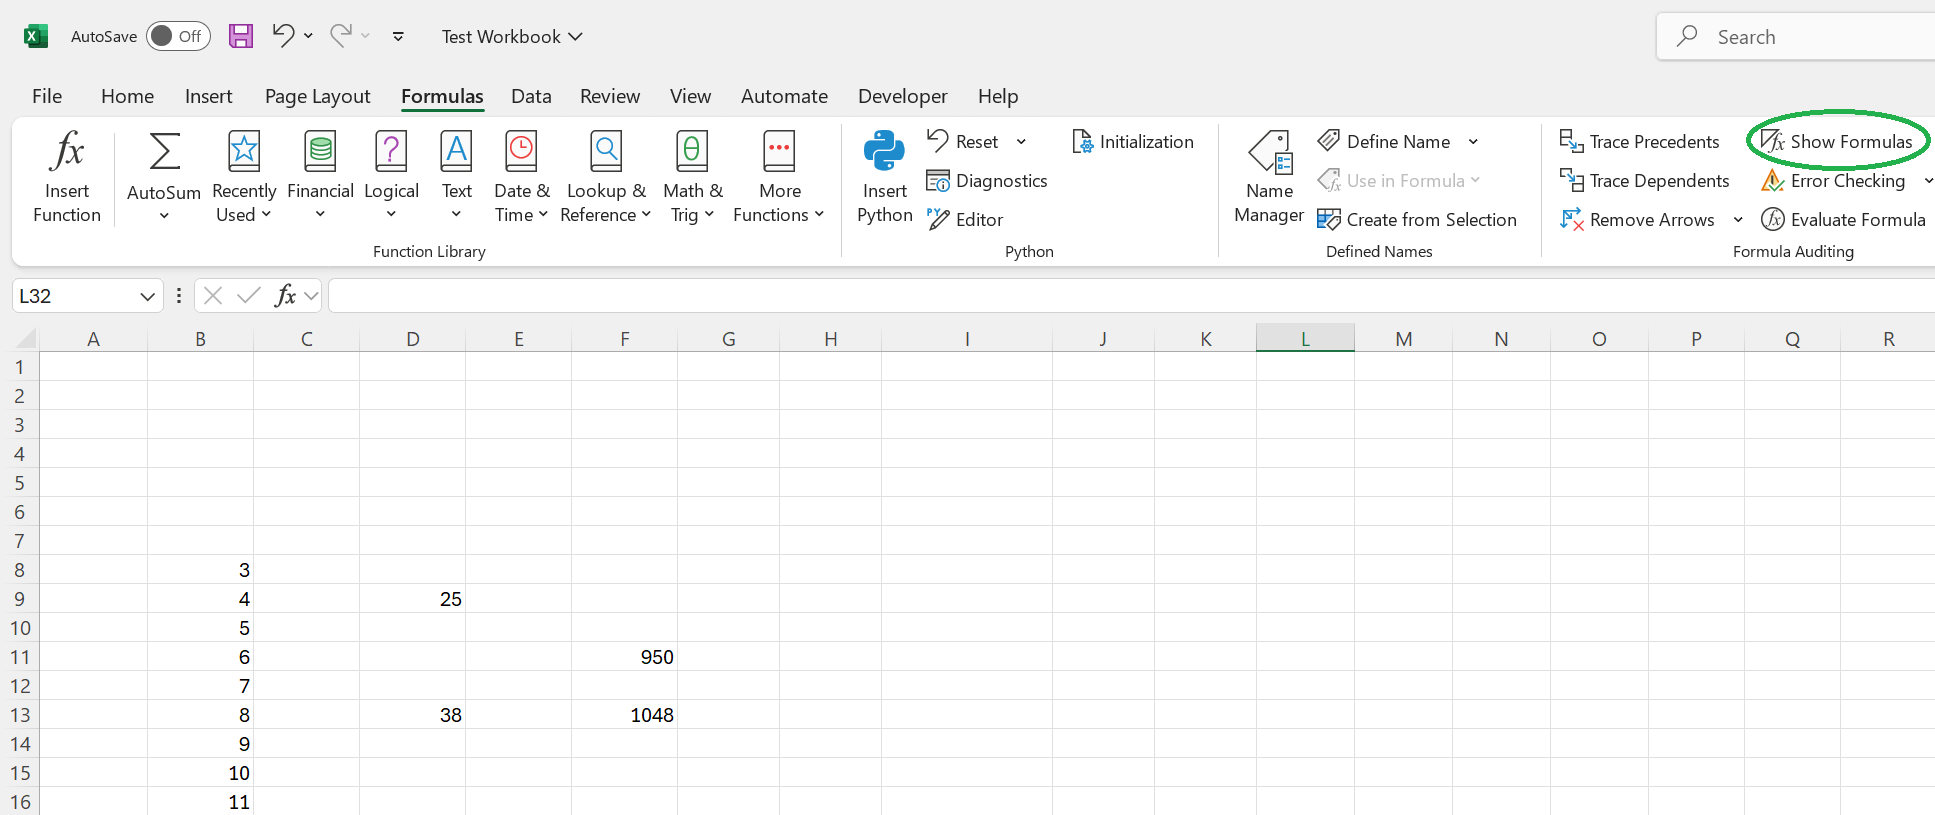The width and height of the screenshot is (1935, 815).
Task: Open Recently Used functions icon
Action: coord(244,151)
